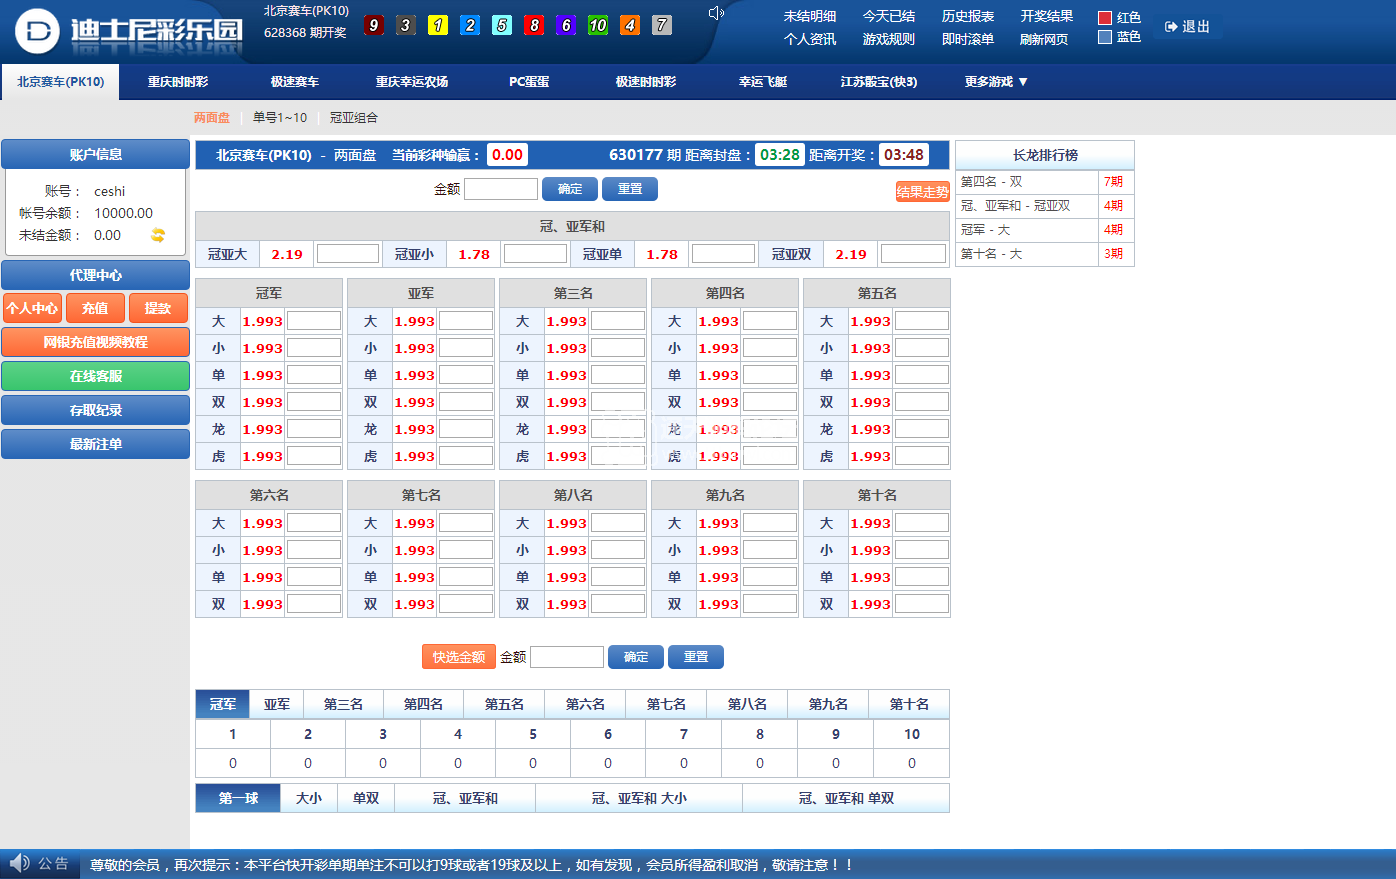Image resolution: width=1396 pixels, height=879 pixels.
Task: Click the blue number 2 ball
Action: (x=470, y=25)
